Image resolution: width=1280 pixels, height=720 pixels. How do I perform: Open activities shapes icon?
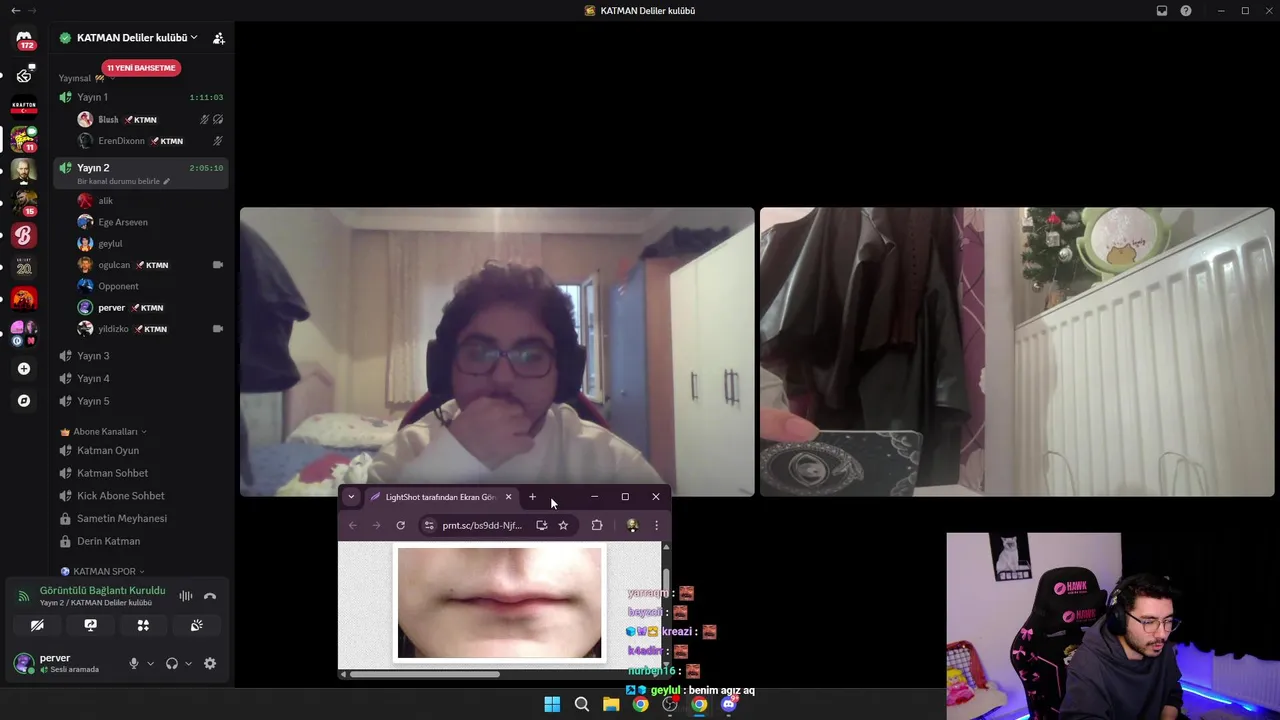143,625
